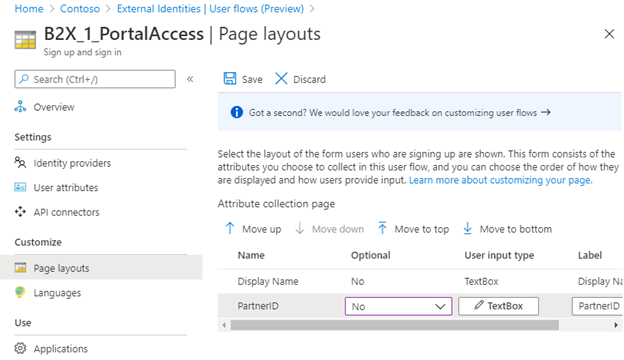Click the Languages globe icon
Screen dimensions: 624x360
tap(20, 292)
